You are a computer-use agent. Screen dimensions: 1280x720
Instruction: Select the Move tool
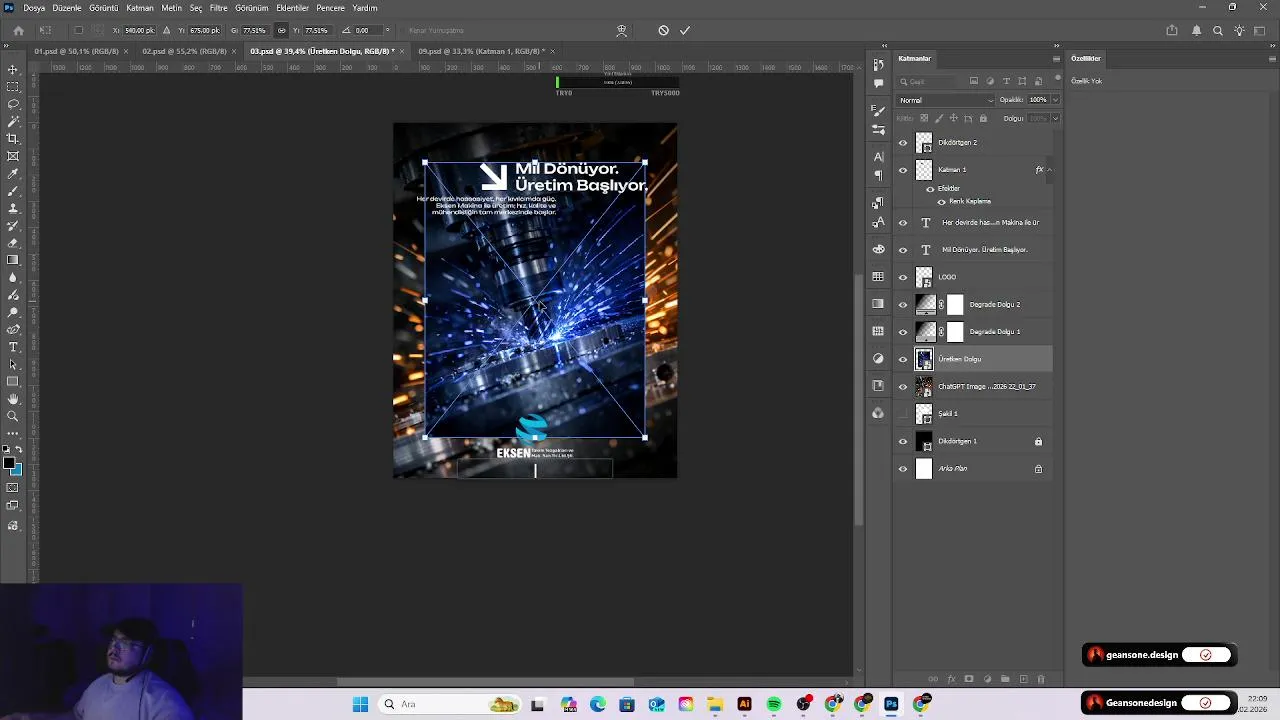(13, 69)
